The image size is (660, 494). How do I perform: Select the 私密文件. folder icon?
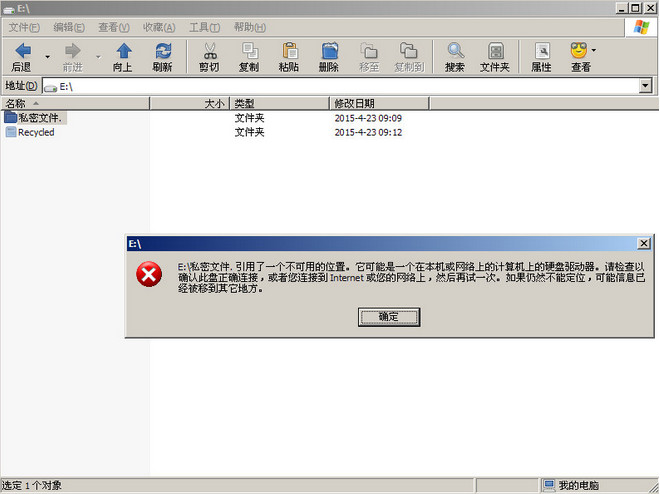[x=11, y=117]
